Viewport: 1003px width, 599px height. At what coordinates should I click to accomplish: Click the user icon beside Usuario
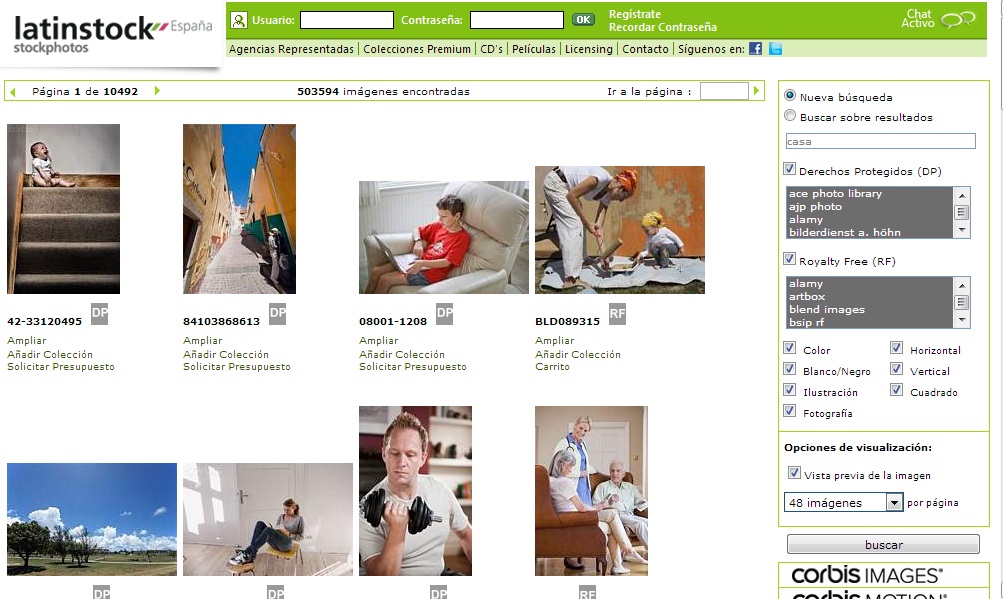239,20
